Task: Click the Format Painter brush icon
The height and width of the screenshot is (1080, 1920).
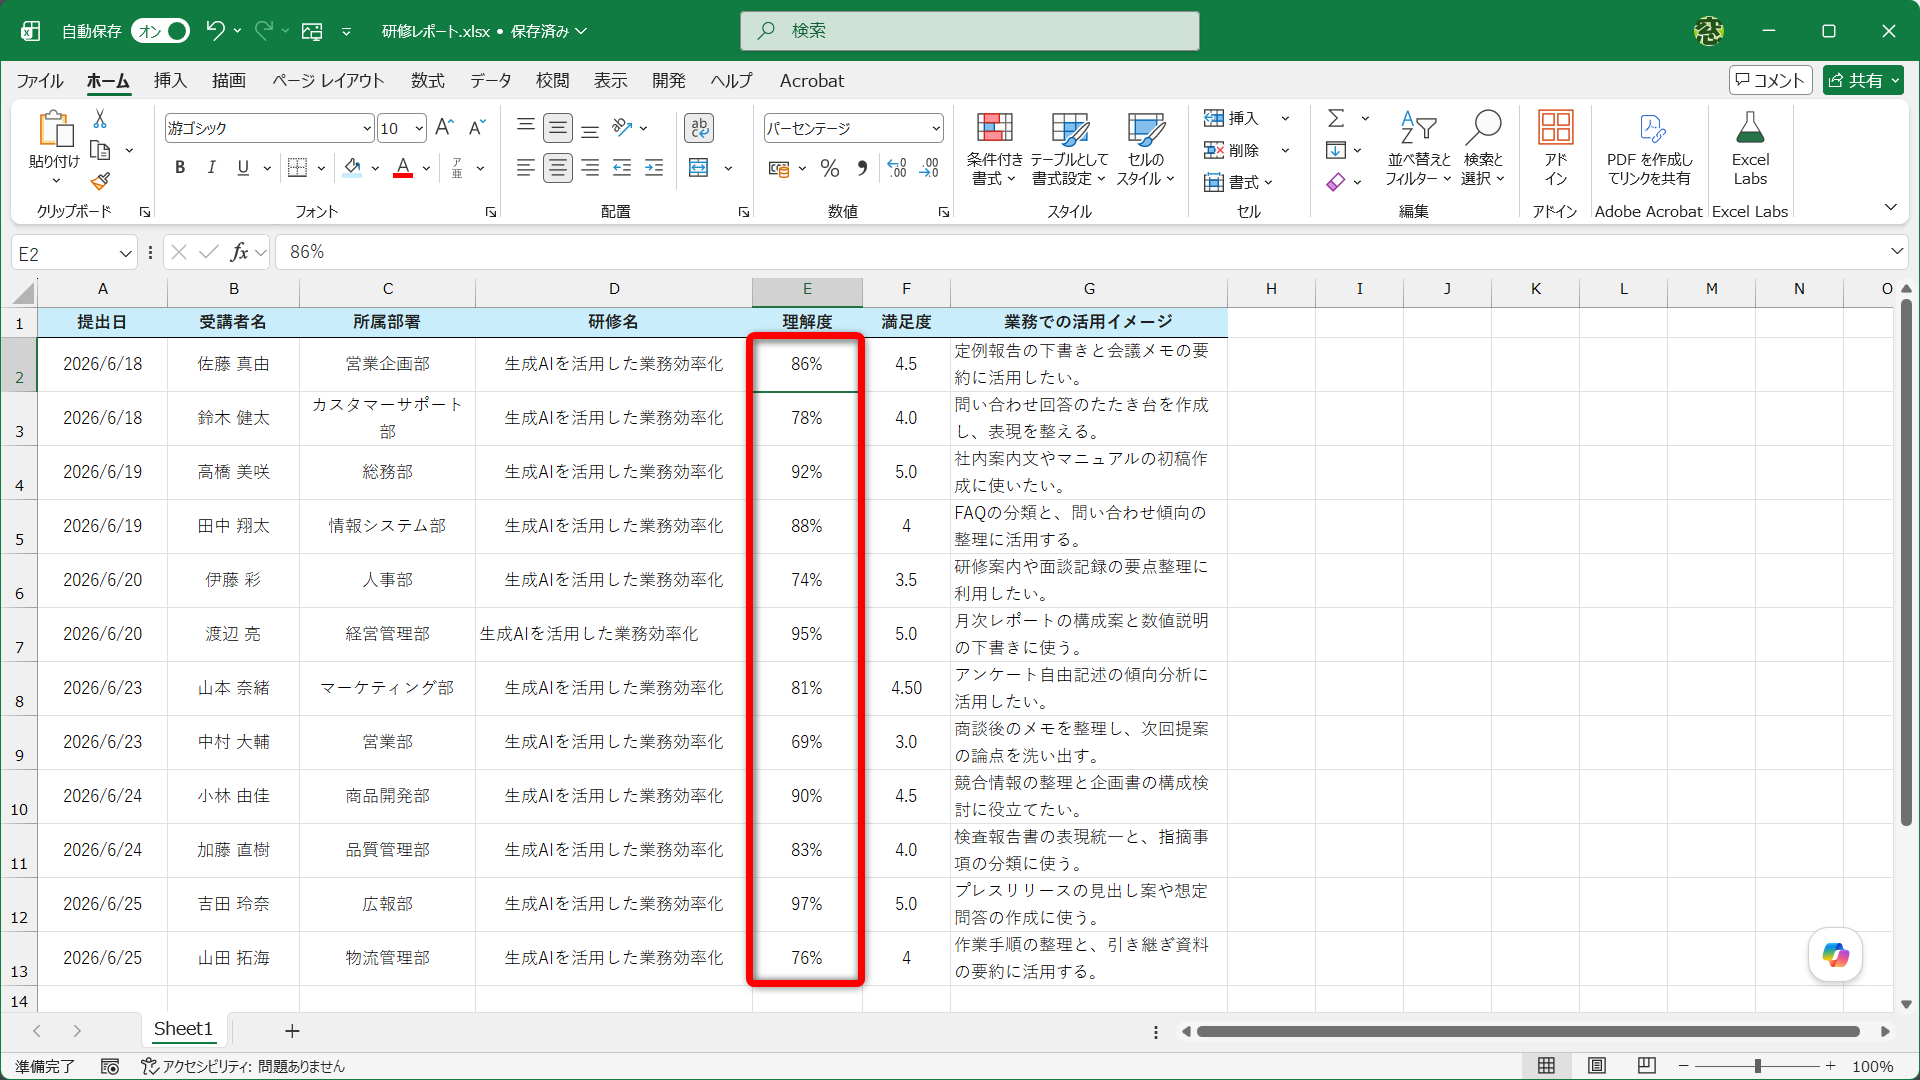Action: [x=100, y=182]
